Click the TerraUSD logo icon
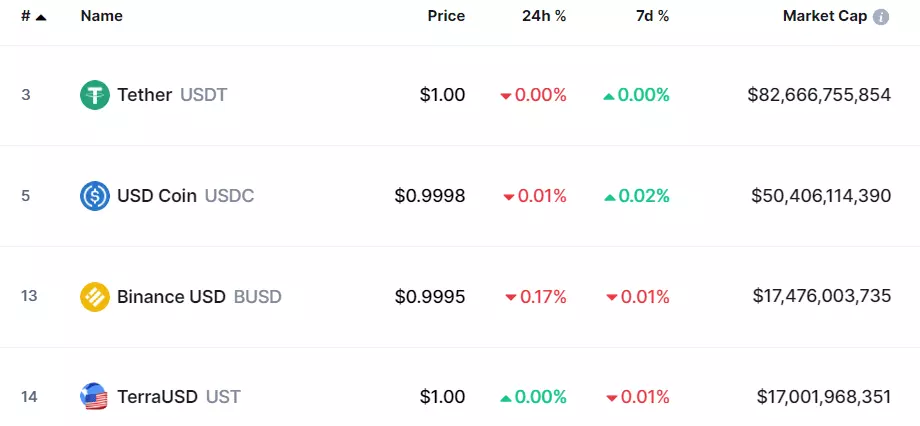 tap(94, 397)
